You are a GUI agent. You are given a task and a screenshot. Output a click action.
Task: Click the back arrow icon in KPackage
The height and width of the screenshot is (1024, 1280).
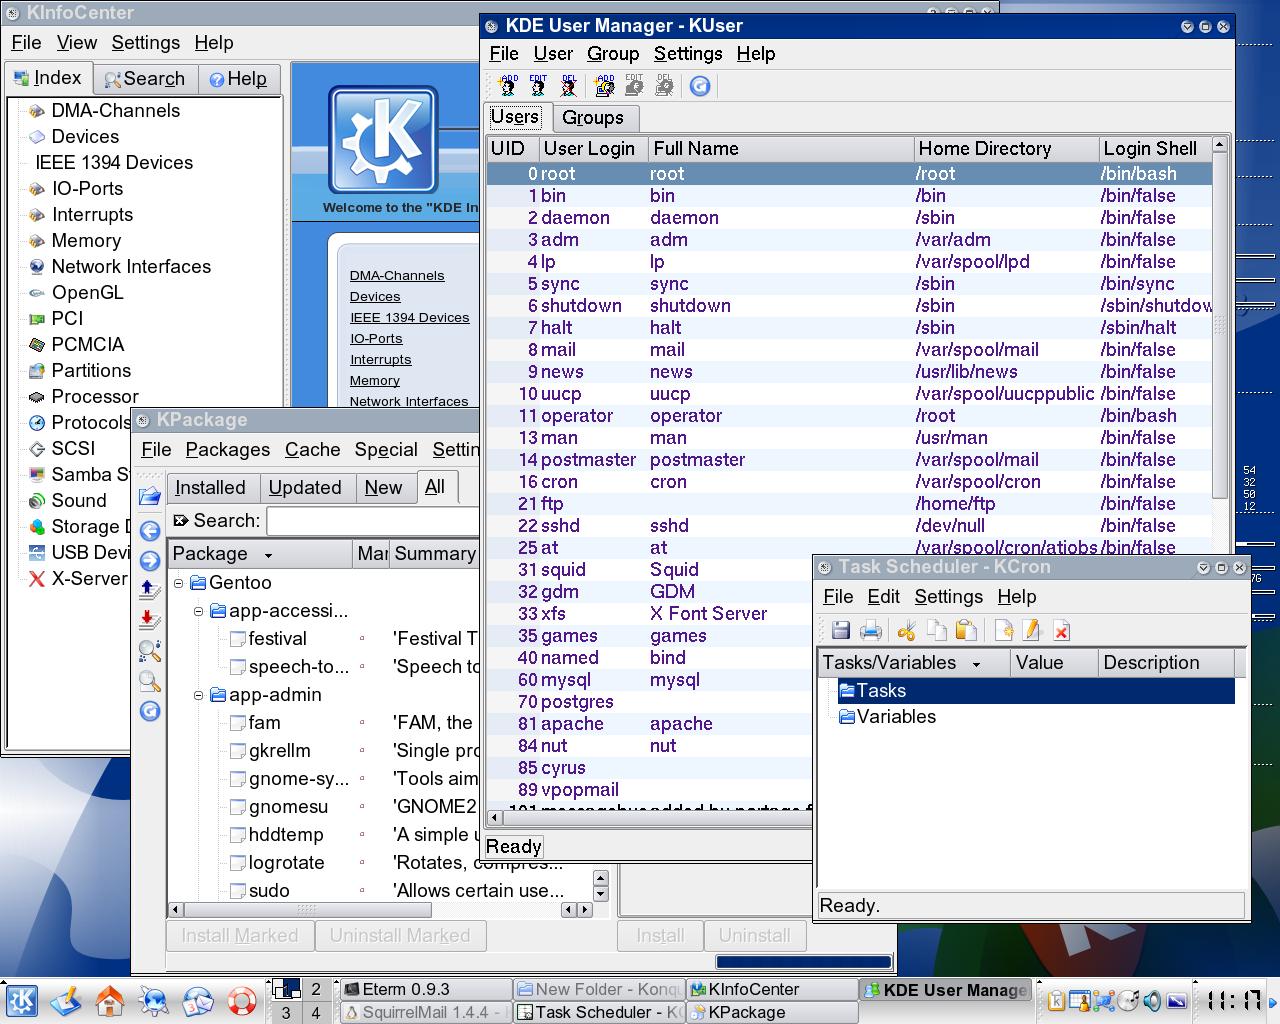click(x=150, y=530)
